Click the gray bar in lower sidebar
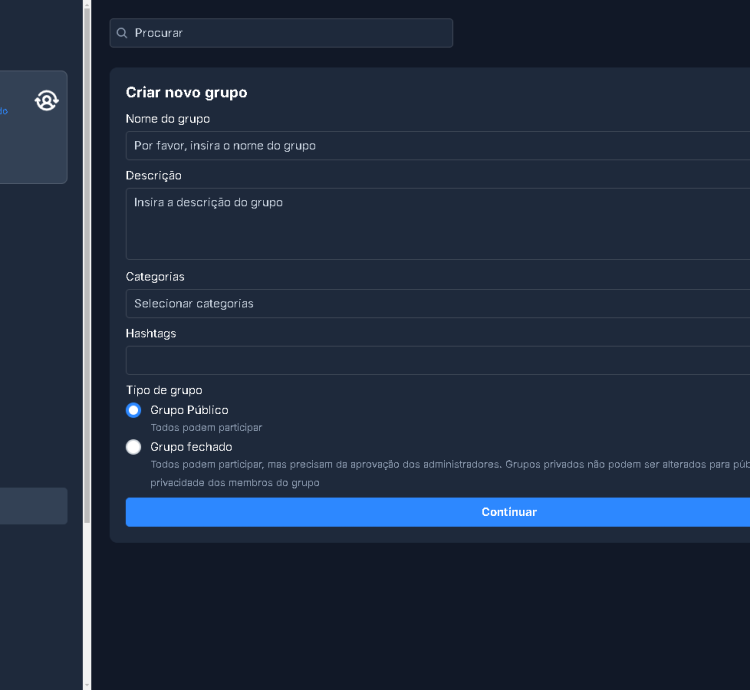The image size is (750, 690). pos(33,506)
